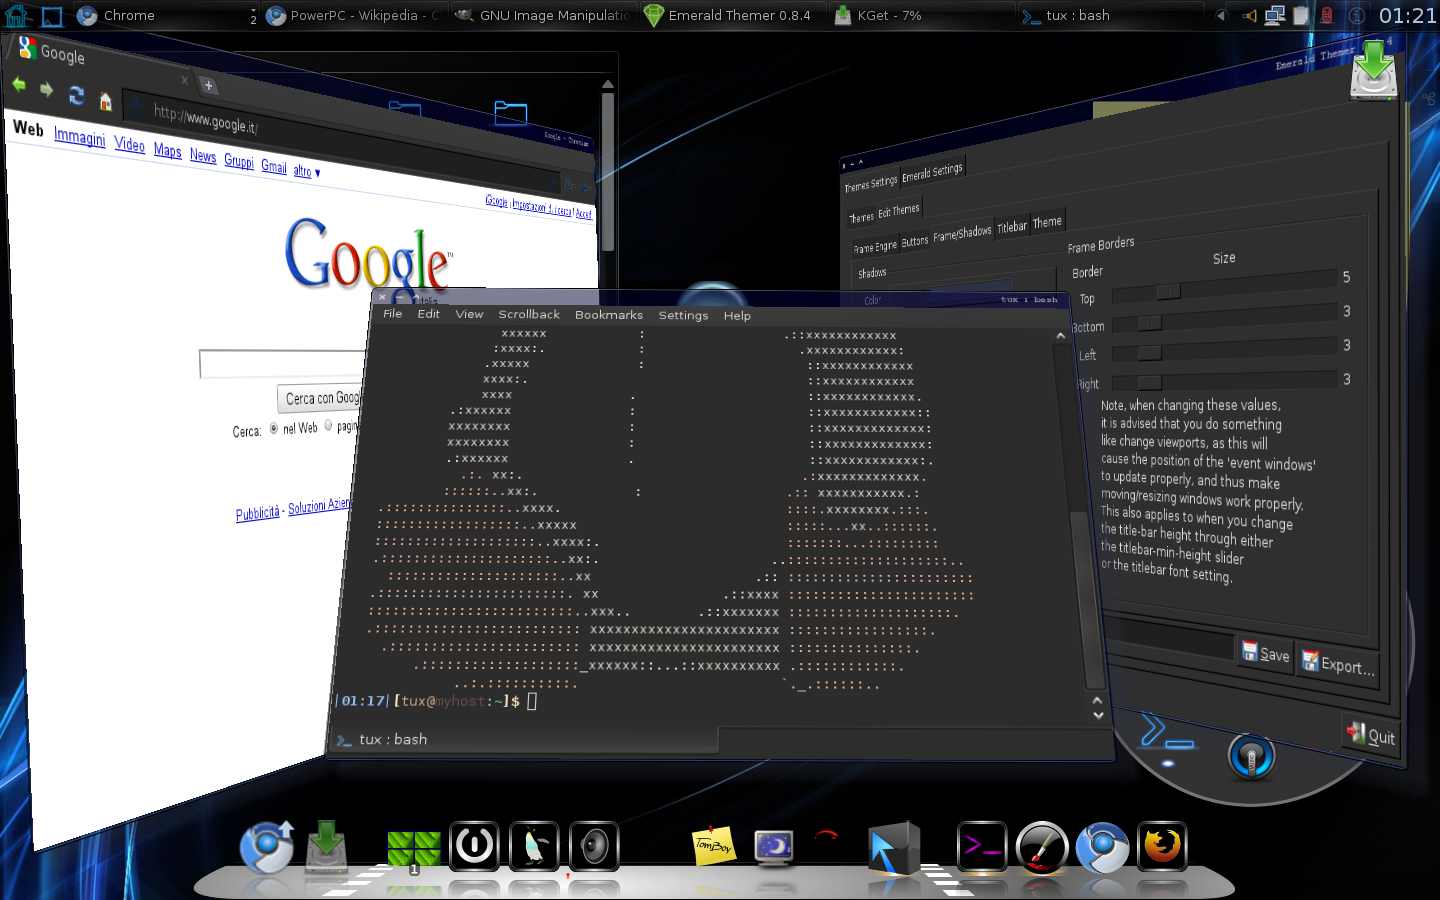This screenshot has width=1440, height=900.
Task: Open File menu in Konsole
Action: tap(393, 314)
